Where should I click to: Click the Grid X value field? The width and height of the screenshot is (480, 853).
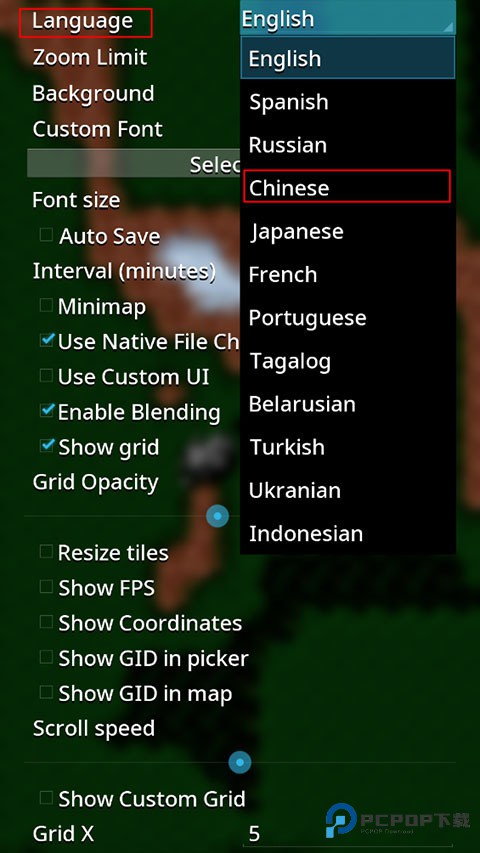pos(348,833)
